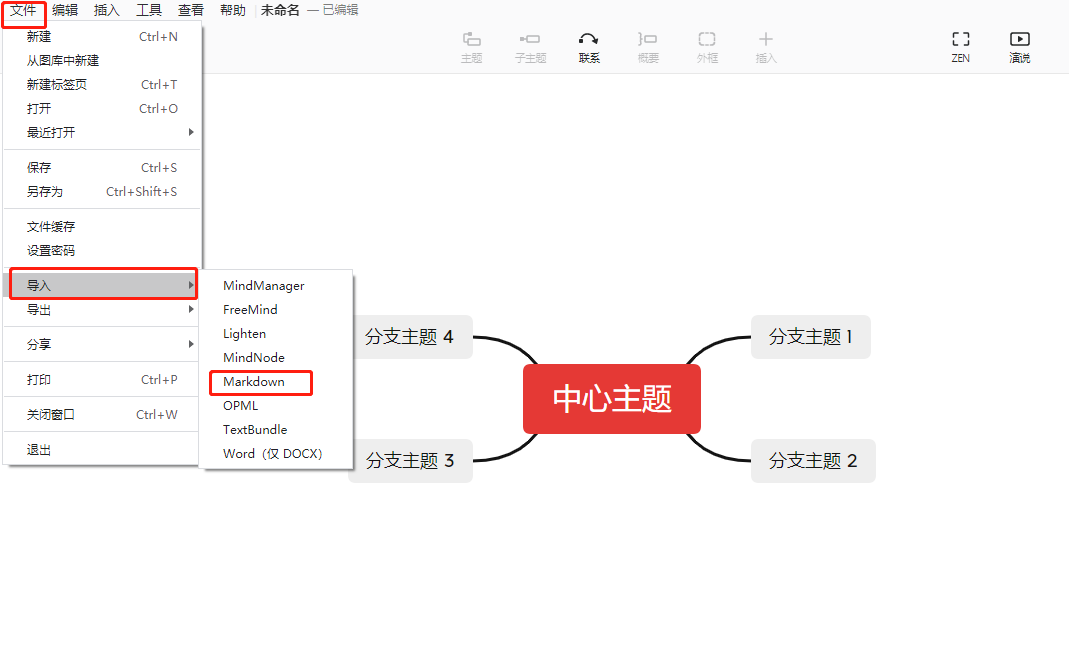The height and width of the screenshot is (652, 1069).
Task: Start 演说 presentation with its play icon
Action: (x=1019, y=46)
